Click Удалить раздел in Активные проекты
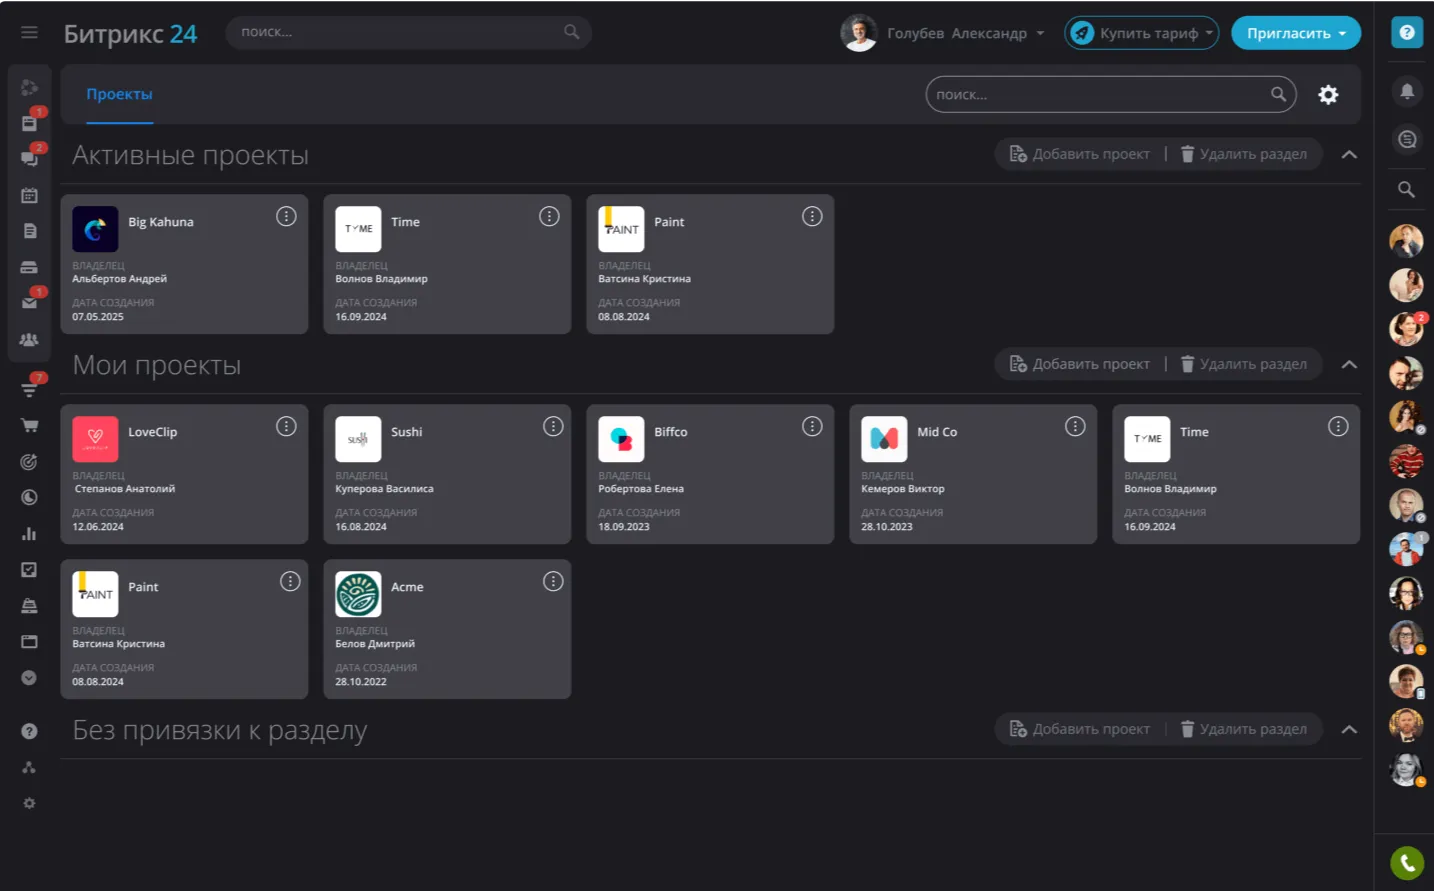 pyautogui.click(x=1243, y=154)
